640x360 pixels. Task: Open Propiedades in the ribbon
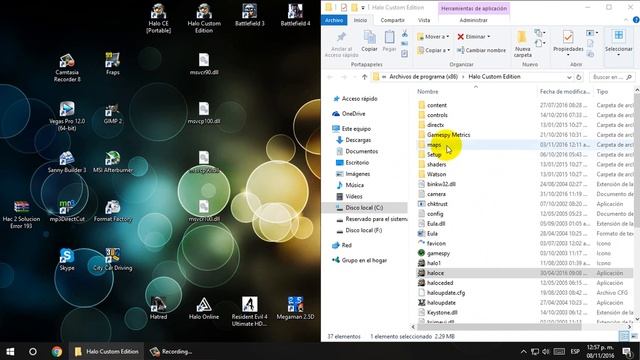tap(568, 43)
